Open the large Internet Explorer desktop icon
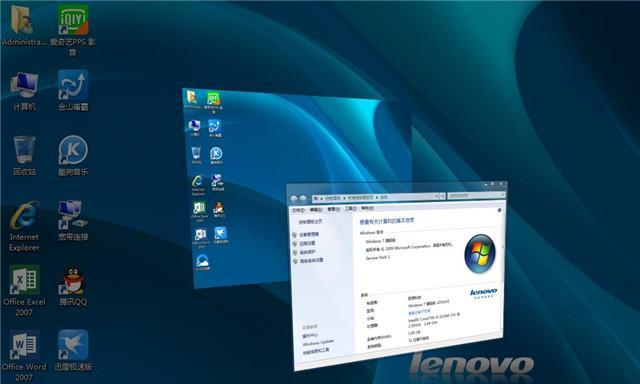The height and width of the screenshot is (384, 640). (24, 226)
